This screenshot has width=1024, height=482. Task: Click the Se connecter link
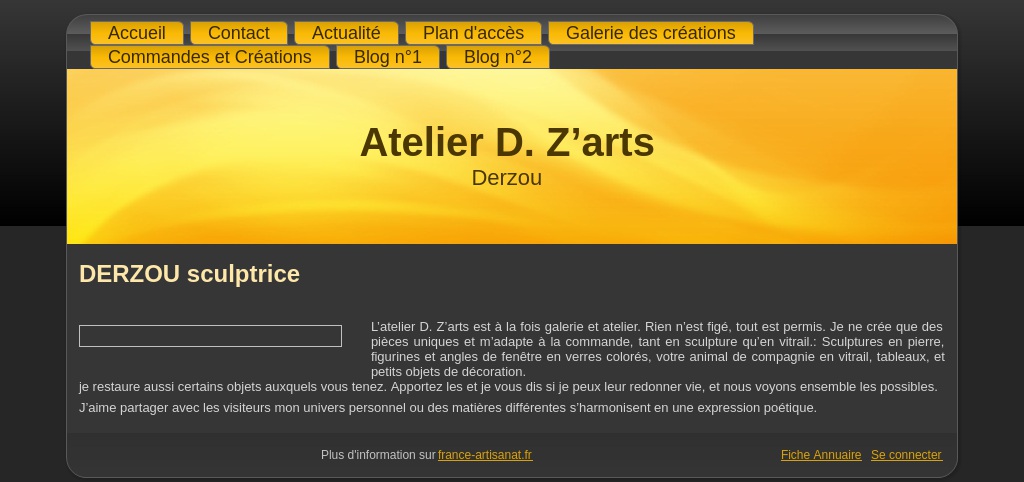tap(906, 455)
